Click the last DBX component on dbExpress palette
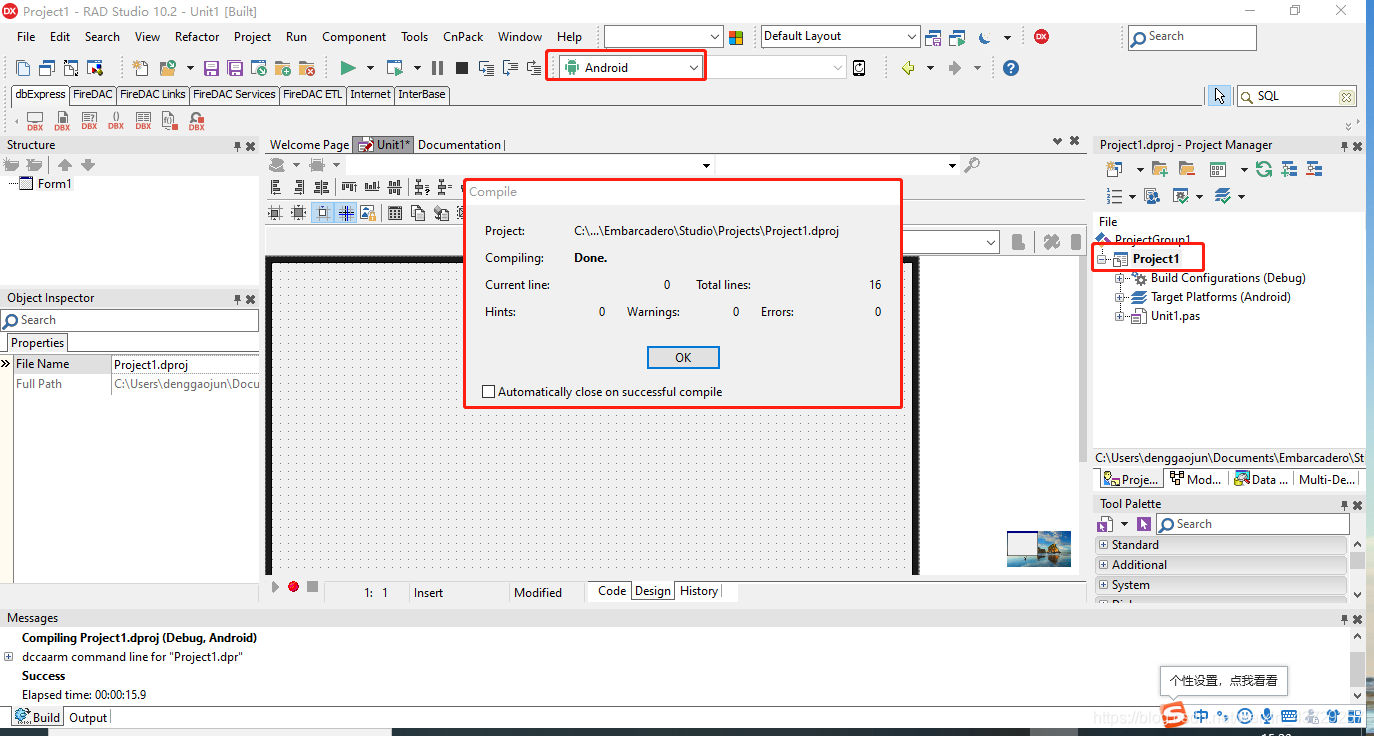 coord(197,121)
